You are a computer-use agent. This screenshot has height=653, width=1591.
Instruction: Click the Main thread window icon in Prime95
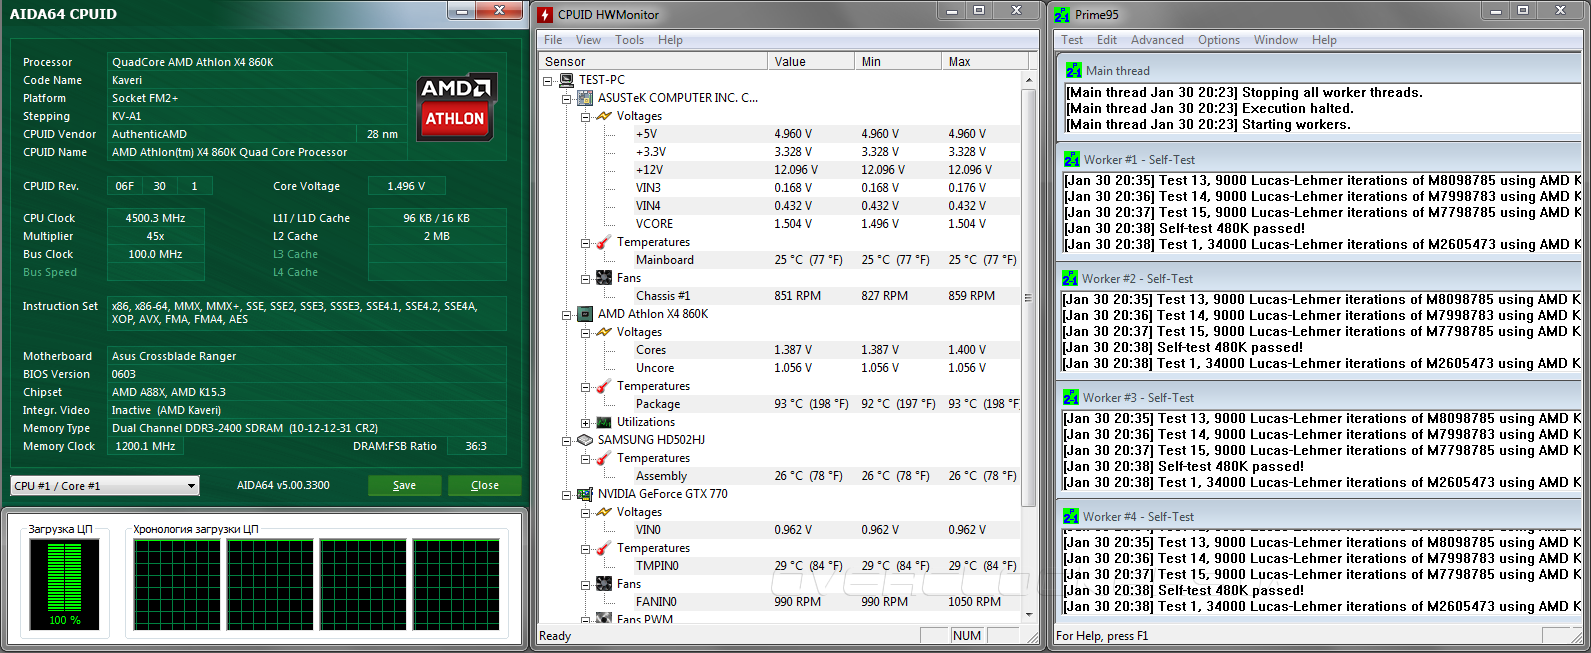click(1073, 71)
